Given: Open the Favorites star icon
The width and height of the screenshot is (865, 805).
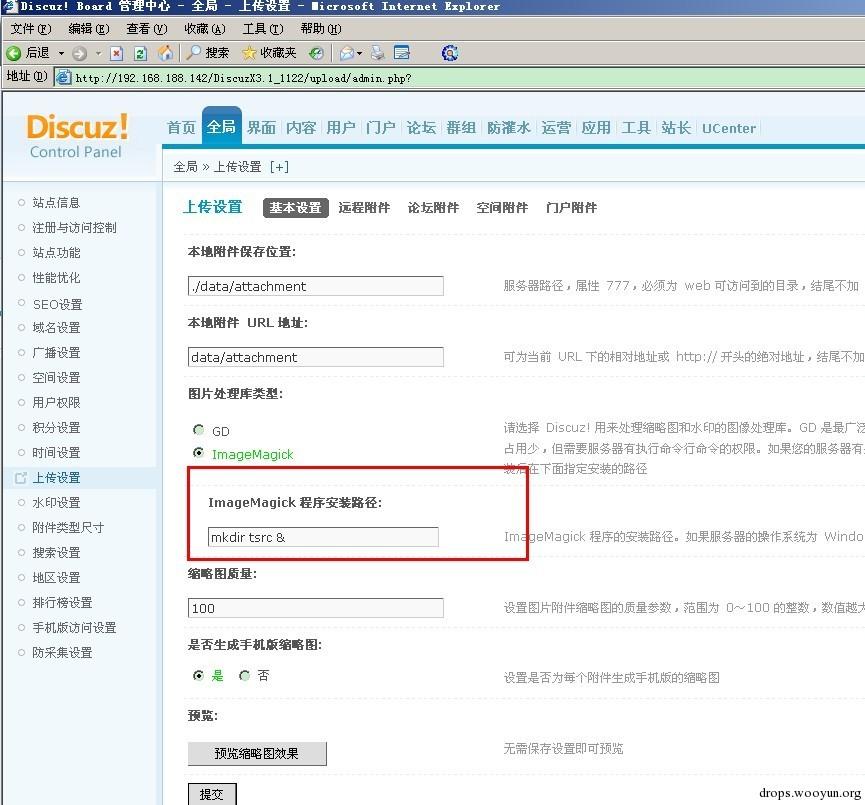Looking at the screenshot, I should click(249, 53).
